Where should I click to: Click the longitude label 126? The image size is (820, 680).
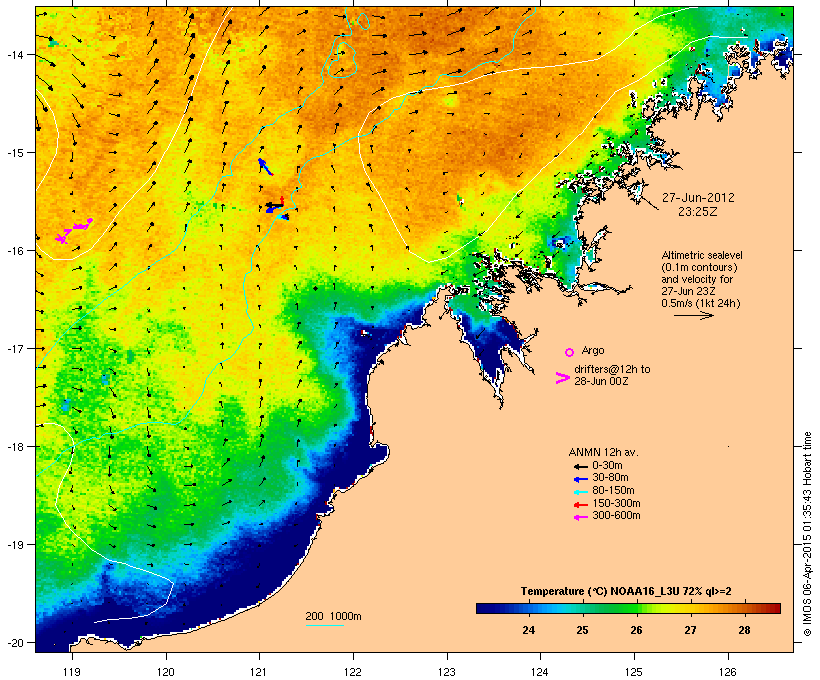pos(728,672)
